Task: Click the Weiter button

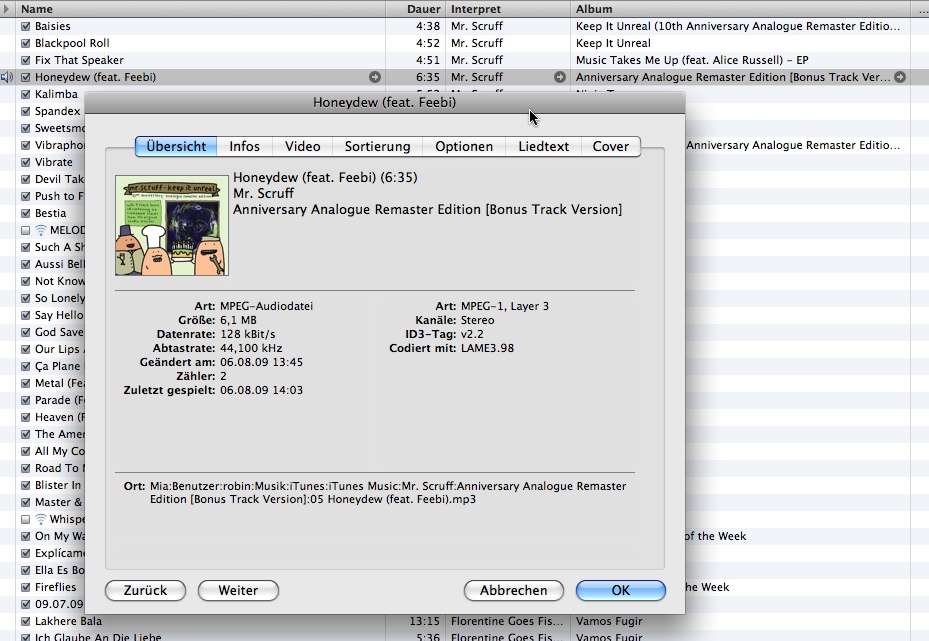Action: point(238,590)
